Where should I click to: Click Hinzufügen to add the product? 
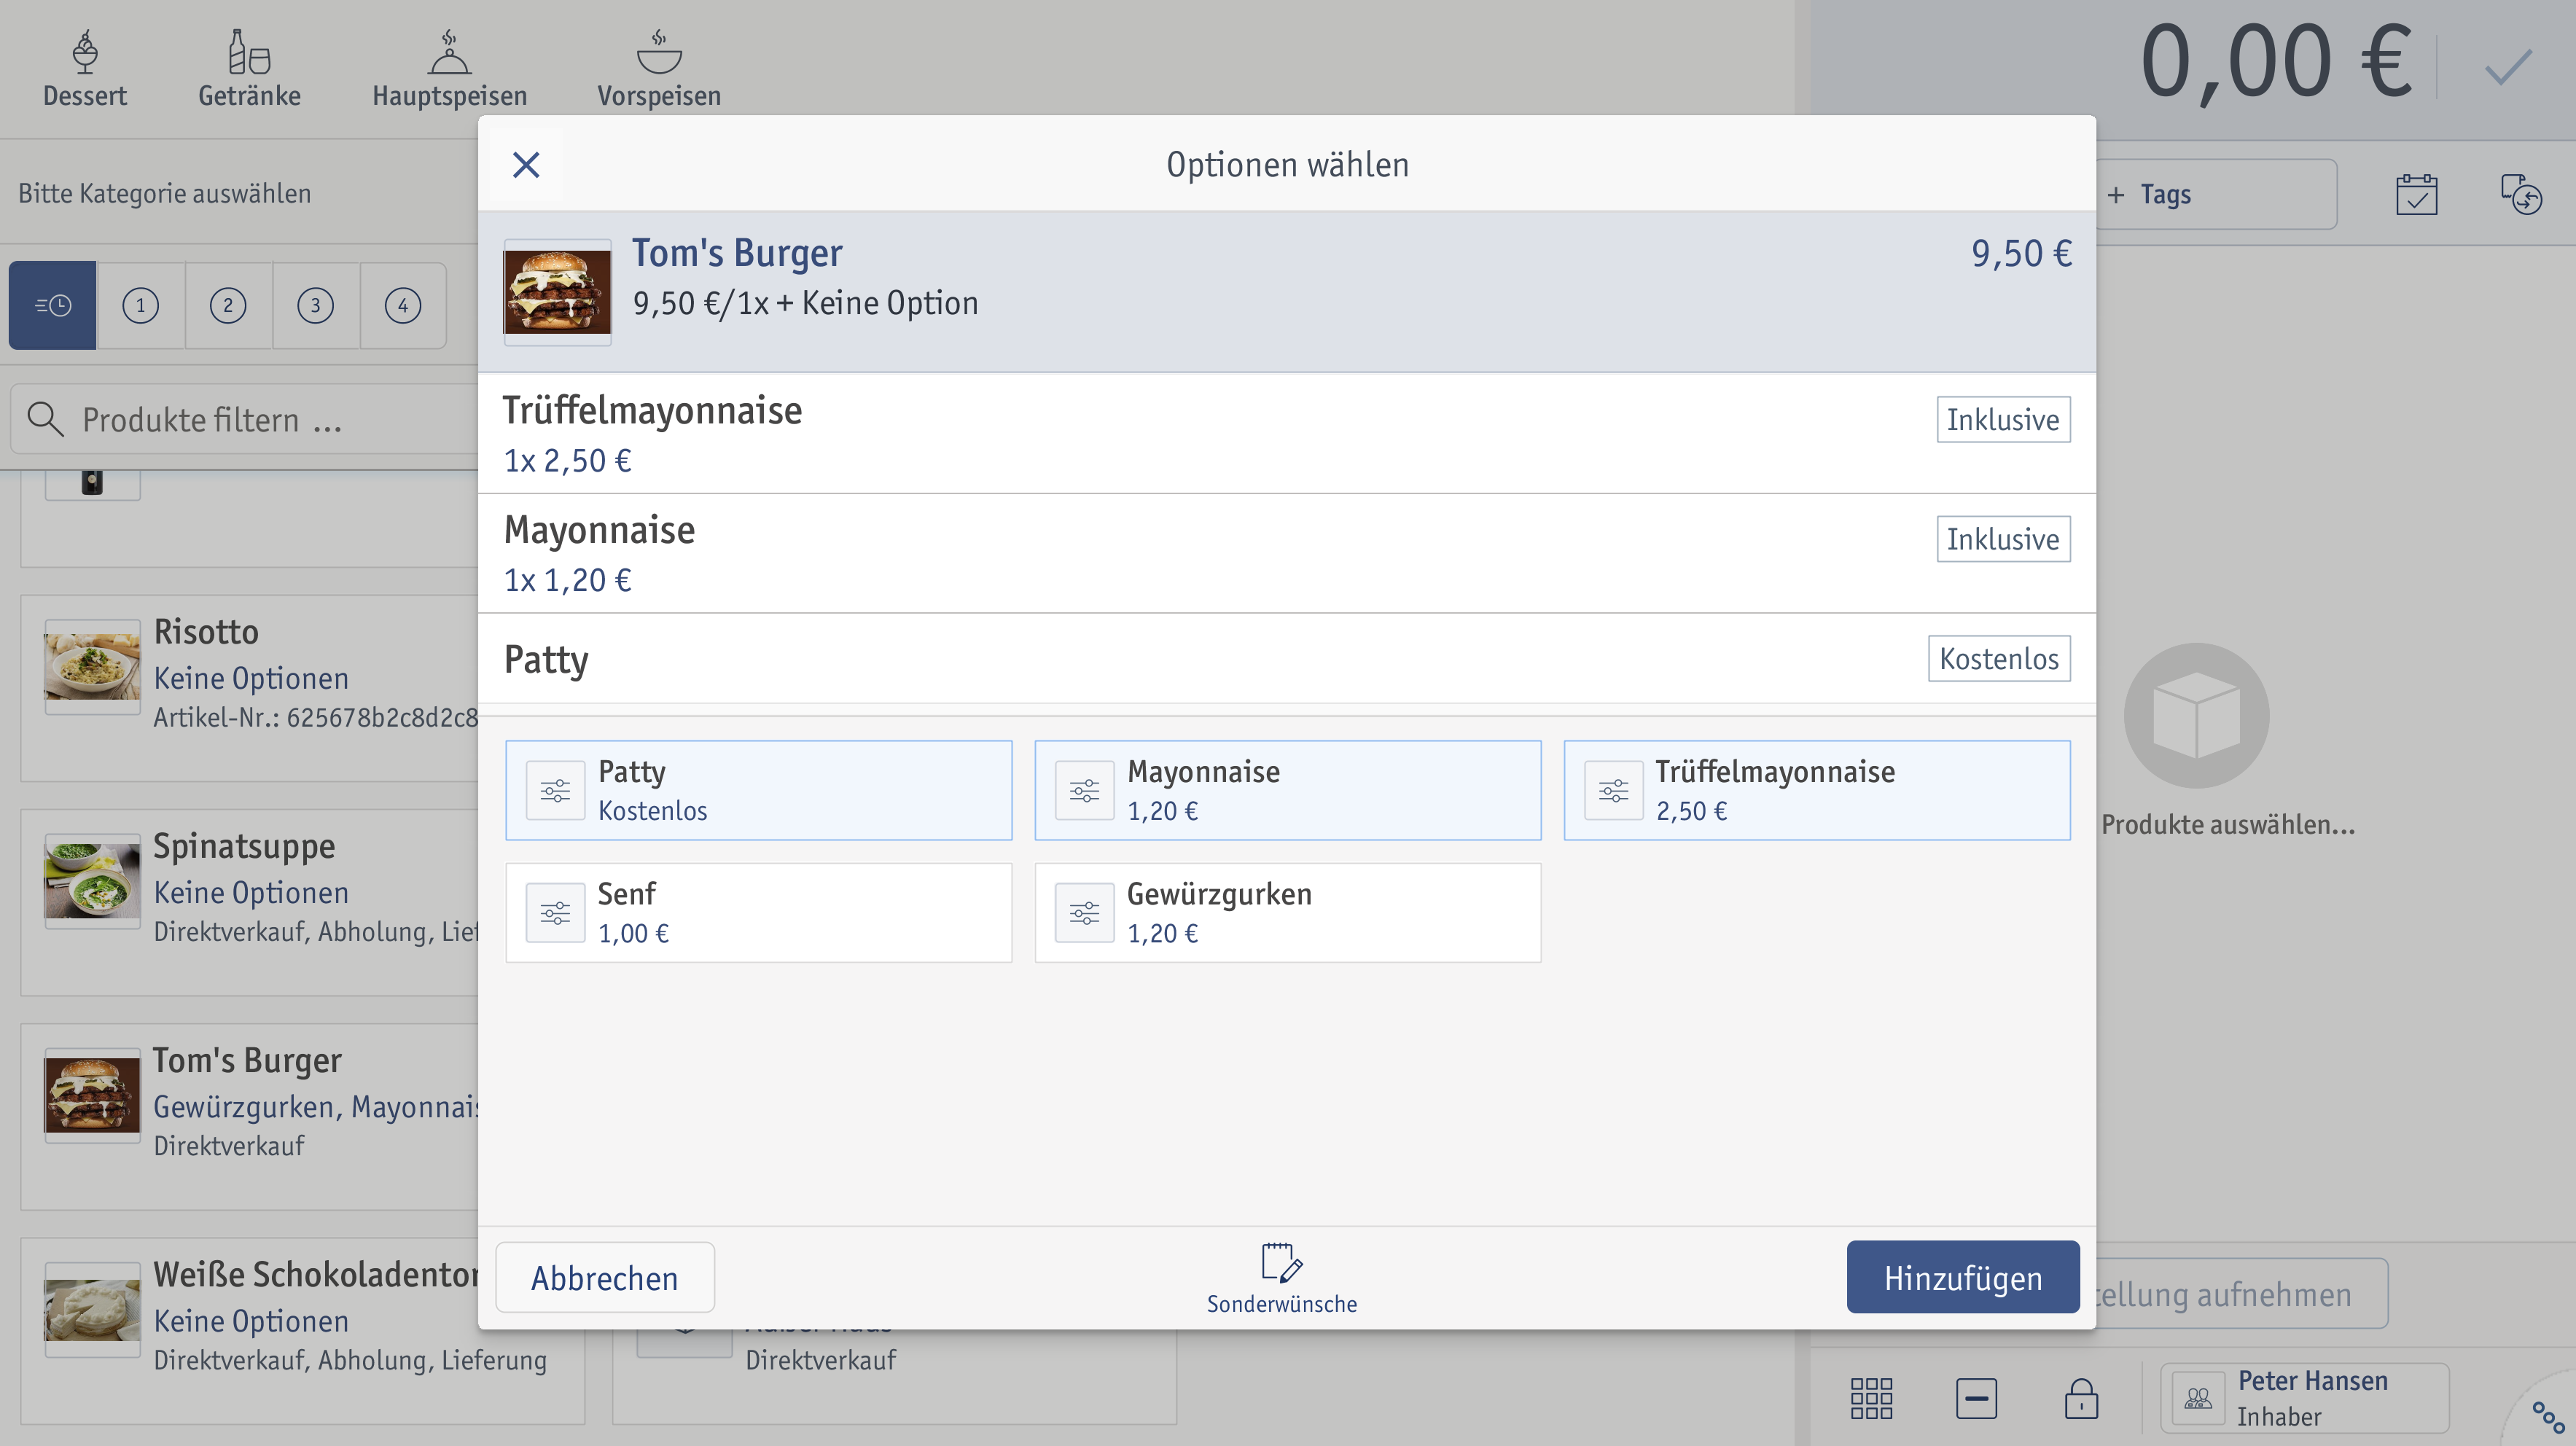click(1963, 1278)
